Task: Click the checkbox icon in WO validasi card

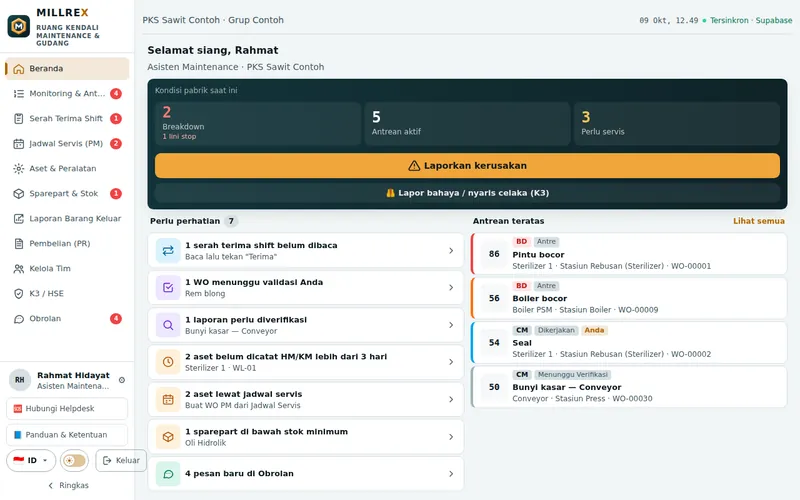Action: pyautogui.click(x=168, y=288)
